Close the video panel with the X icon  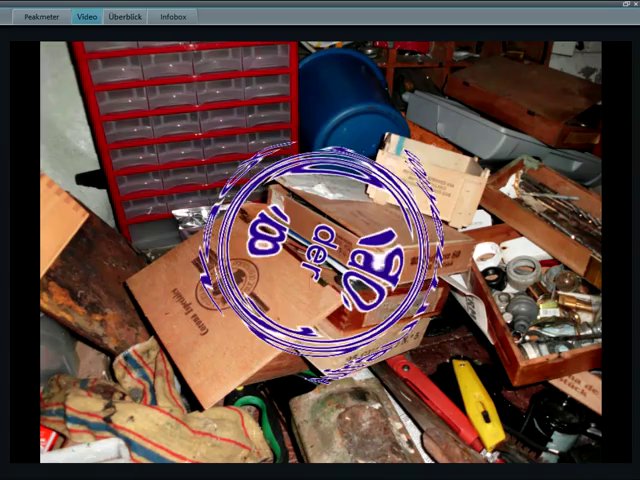637,4
